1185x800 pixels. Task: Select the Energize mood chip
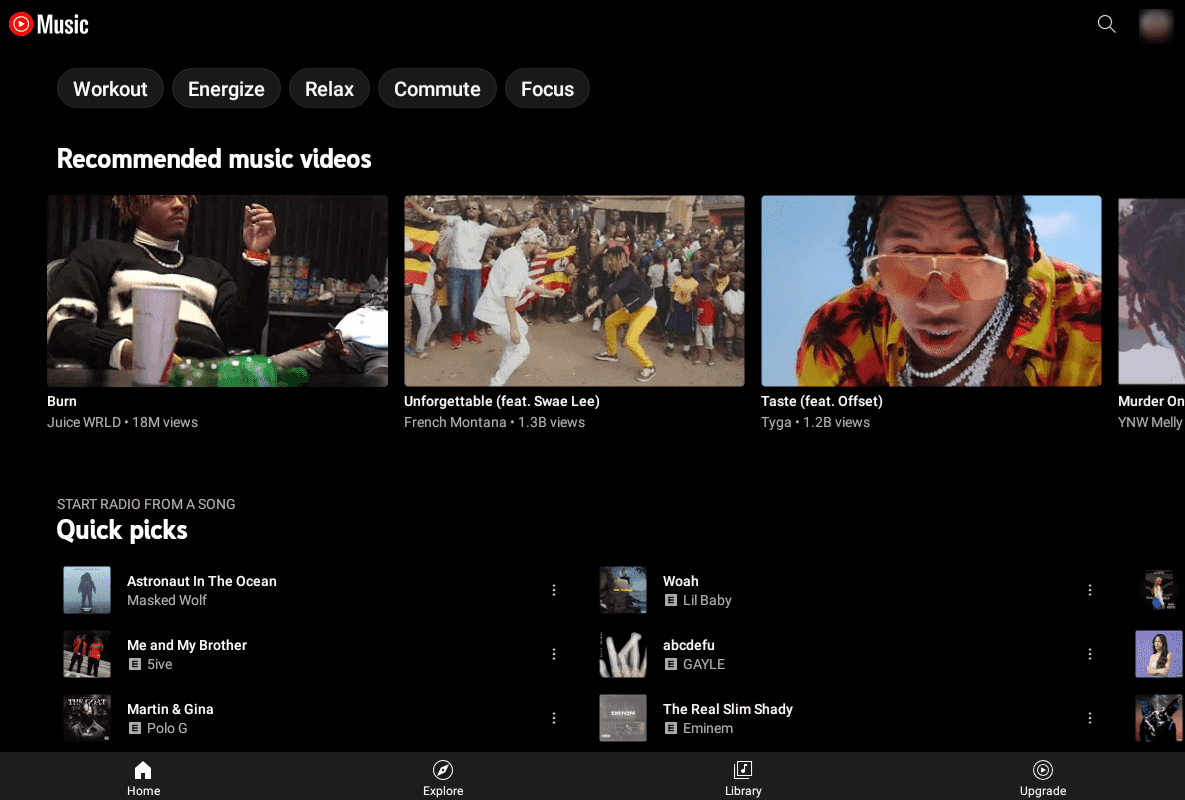click(x=226, y=88)
